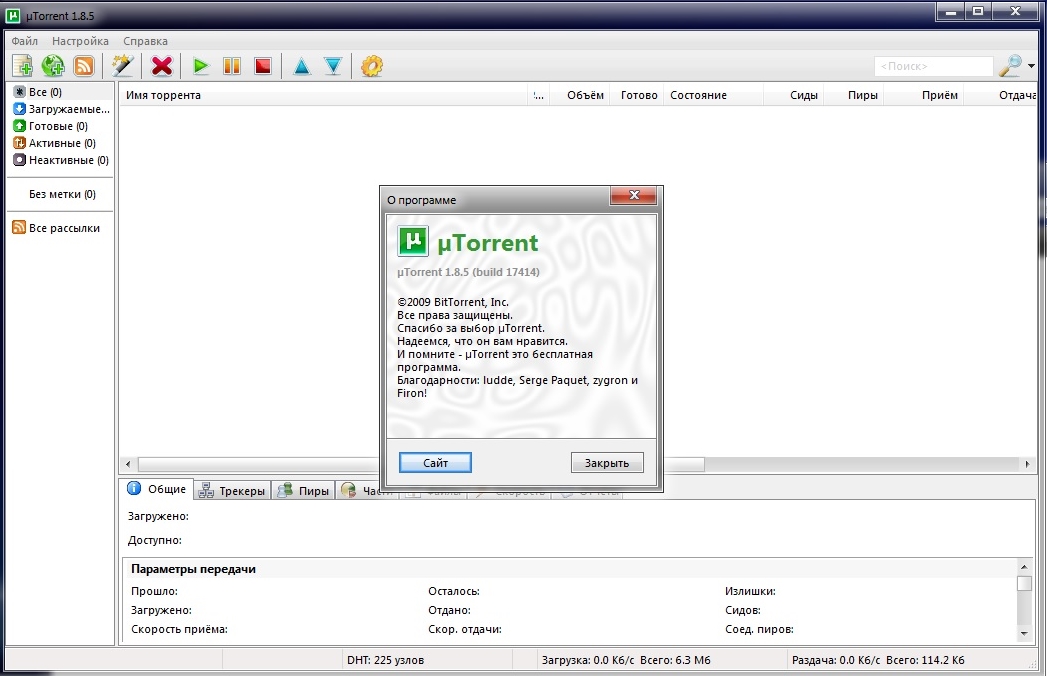Screen dimensions: 1047x676
Task: Open the RSS downloader toolbar icon
Action: (x=84, y=66)
